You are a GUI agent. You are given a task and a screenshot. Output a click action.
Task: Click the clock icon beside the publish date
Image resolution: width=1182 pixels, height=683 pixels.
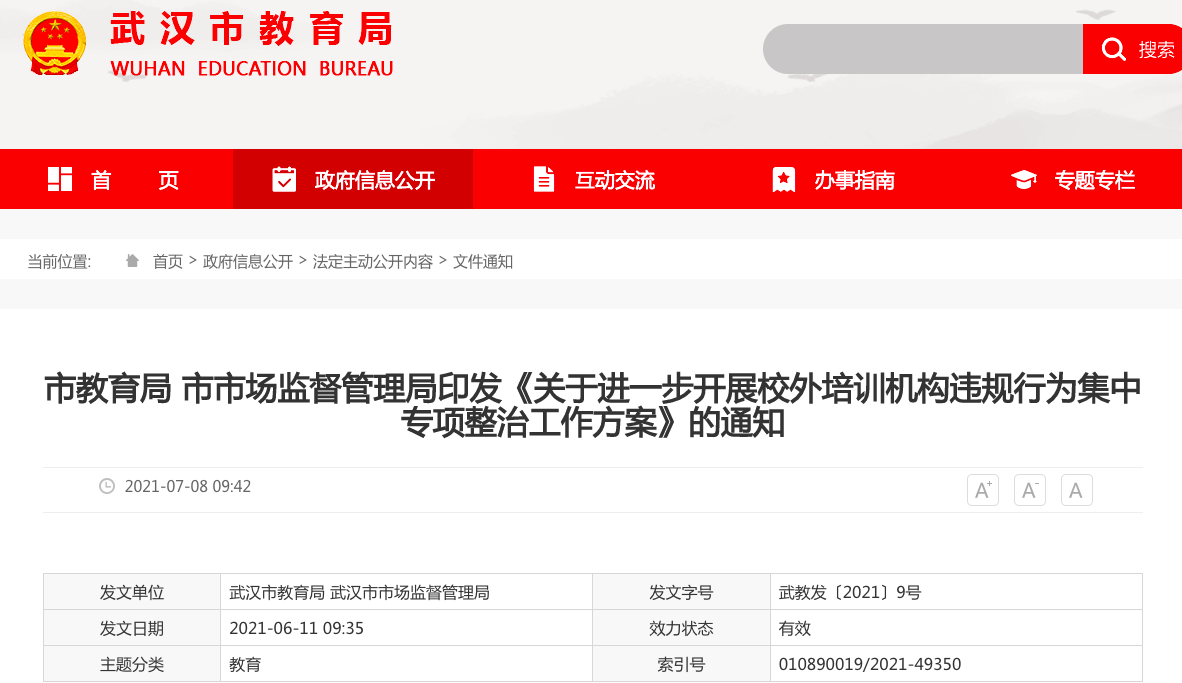(x=108, y=487)
